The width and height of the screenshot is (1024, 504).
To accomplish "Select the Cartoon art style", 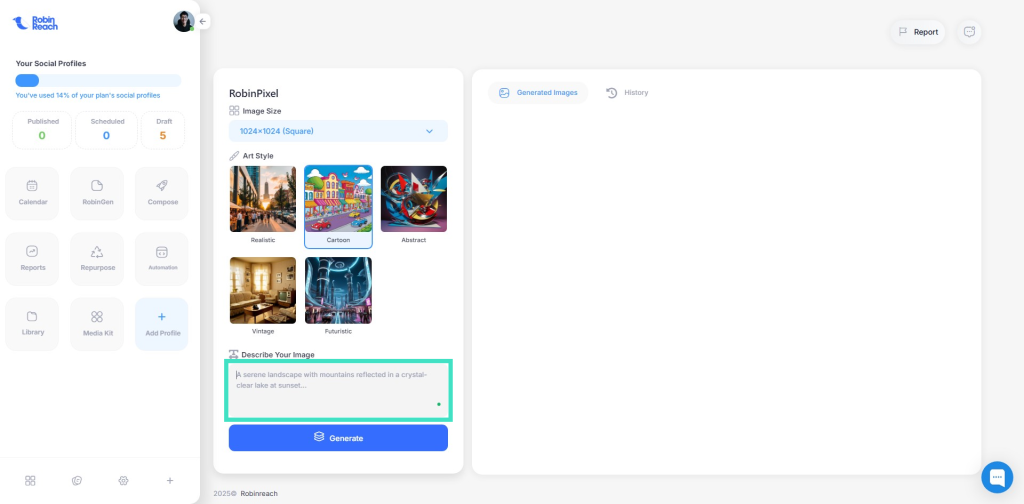I will coord(338,206).
